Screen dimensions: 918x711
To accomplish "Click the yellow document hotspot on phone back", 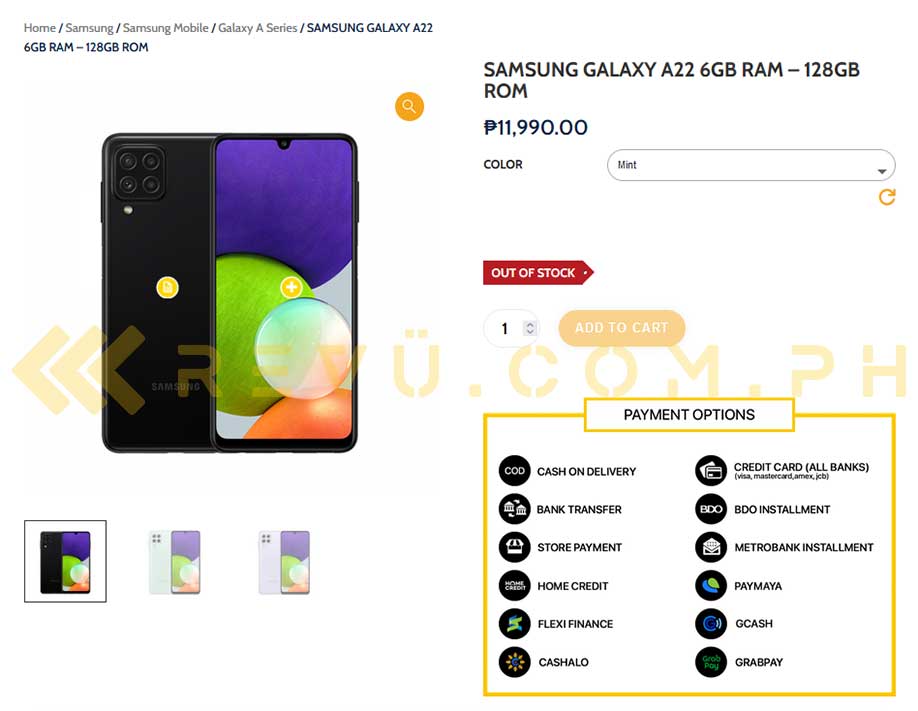I will pos(167,288).
